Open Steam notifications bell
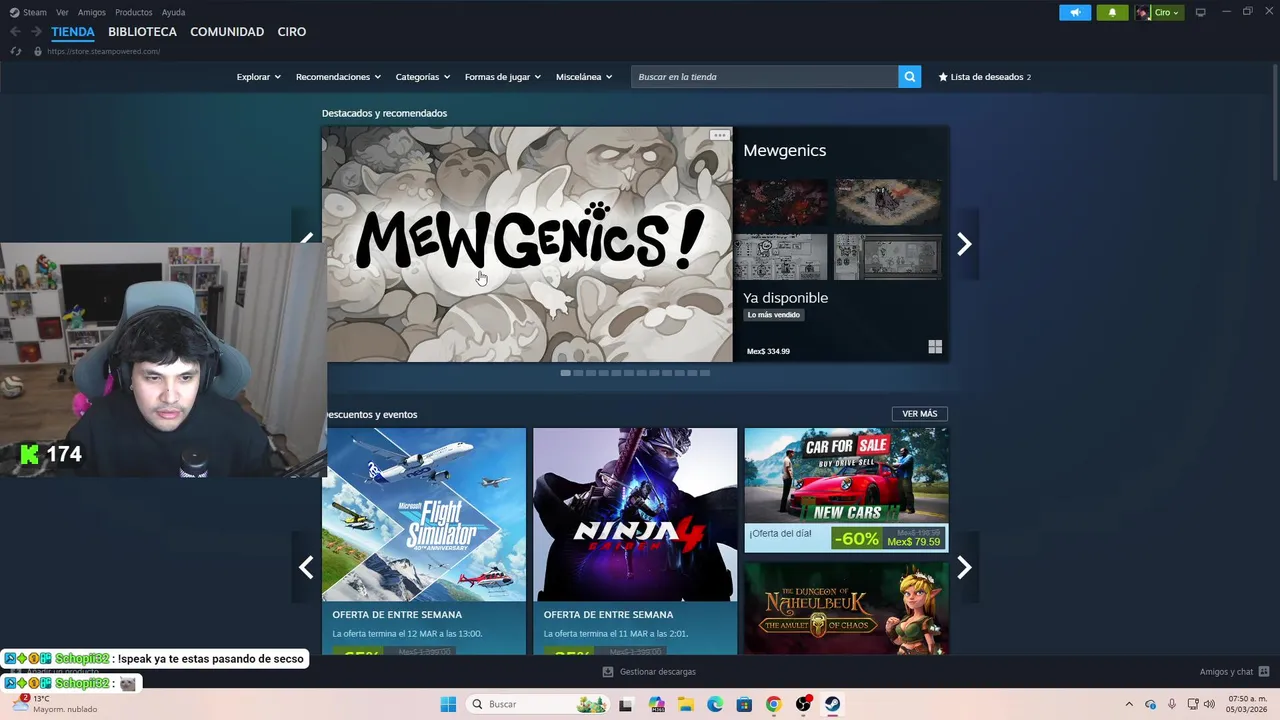1280x720 pixels. coord(1112,12)
